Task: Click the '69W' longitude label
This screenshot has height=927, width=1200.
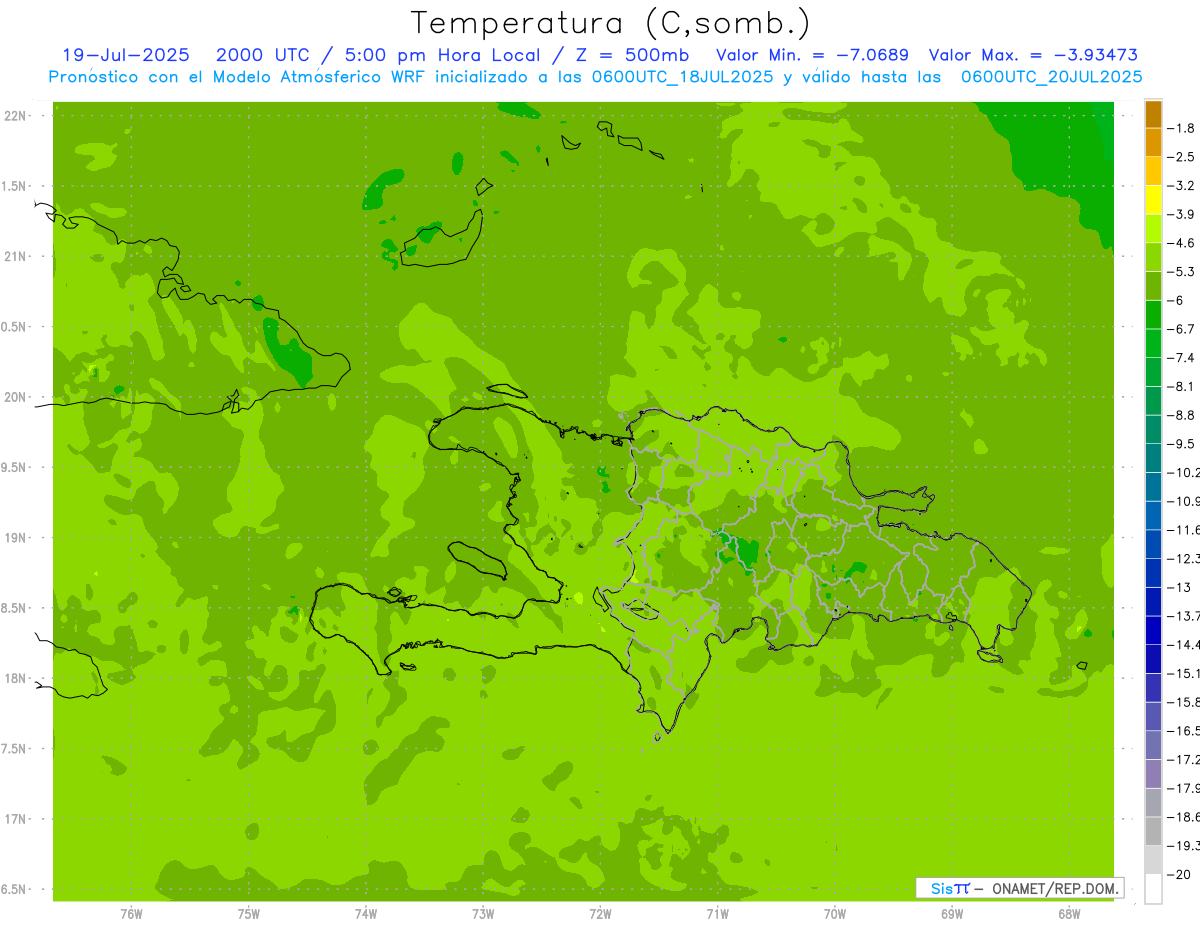Action: pos(952,914)
